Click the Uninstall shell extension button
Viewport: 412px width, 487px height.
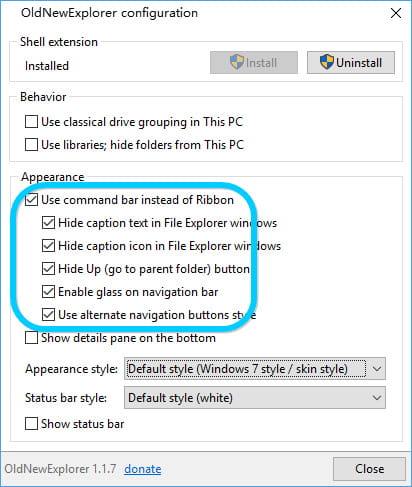[351, 62]
